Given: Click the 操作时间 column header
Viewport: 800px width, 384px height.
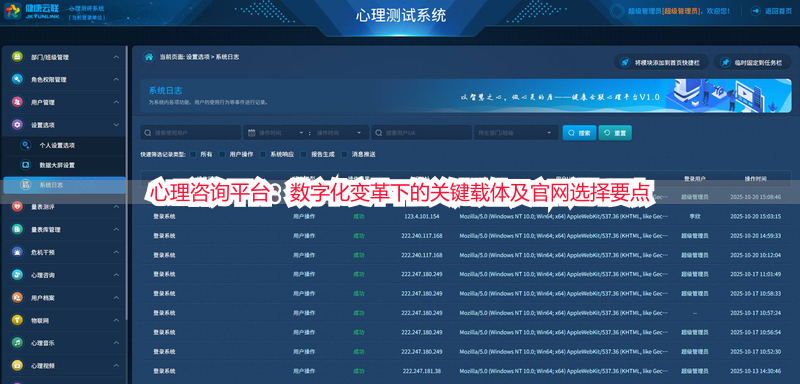Looking at the screenshot, I should pyautogui.click(x=755, y=178).
